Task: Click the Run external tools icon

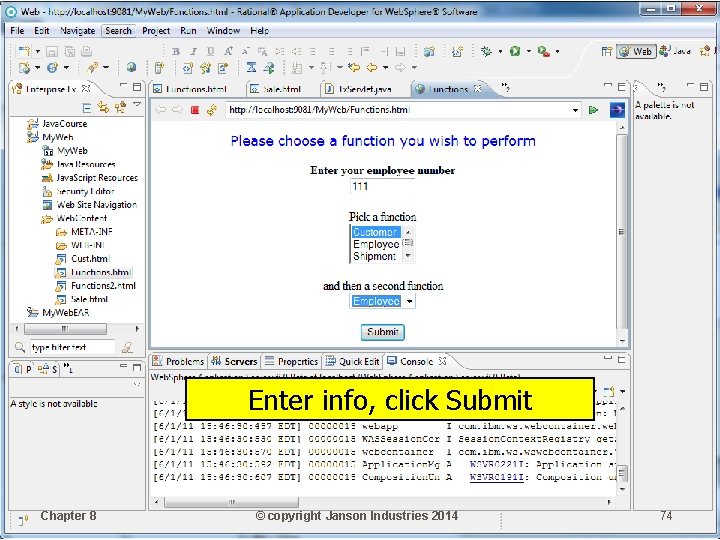Action: coord(543,51)
